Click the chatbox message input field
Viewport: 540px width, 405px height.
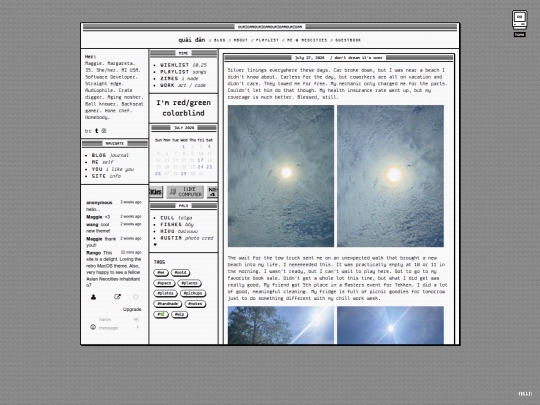coord(116,328)
